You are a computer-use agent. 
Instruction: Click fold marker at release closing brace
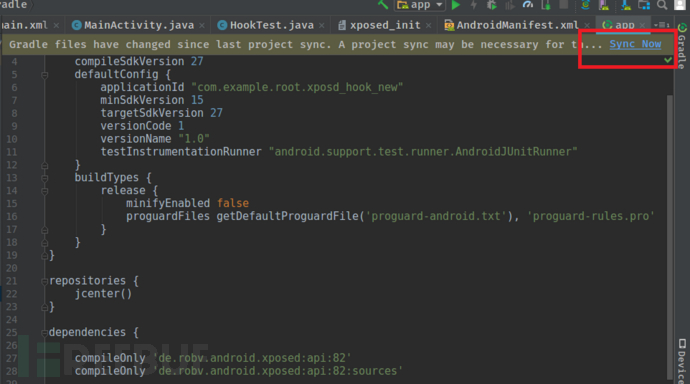tap(44, 230)
